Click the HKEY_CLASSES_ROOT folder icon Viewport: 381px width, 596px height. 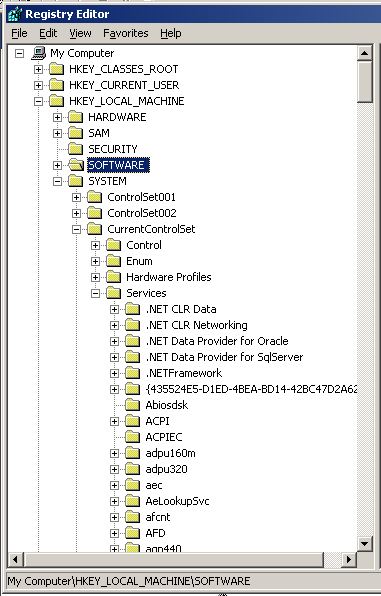(57, 69)
